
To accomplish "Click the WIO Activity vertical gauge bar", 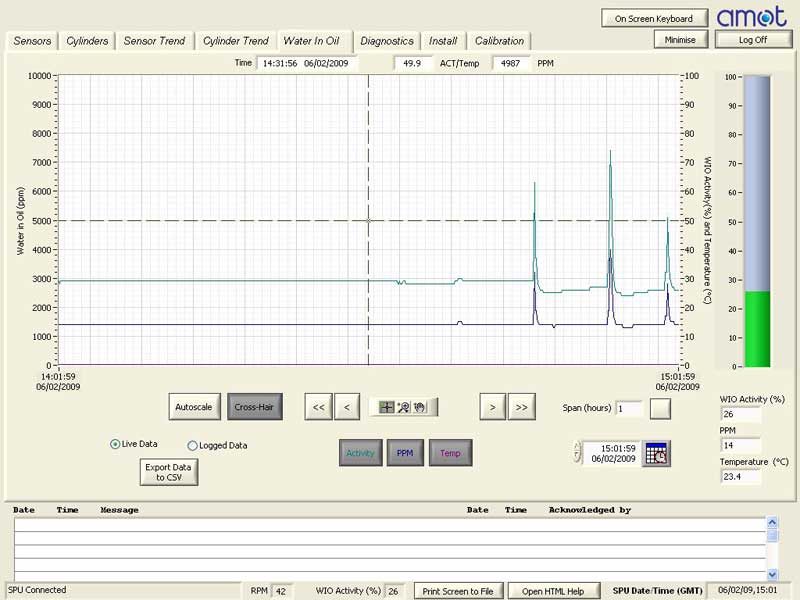I will coord(757,221).
